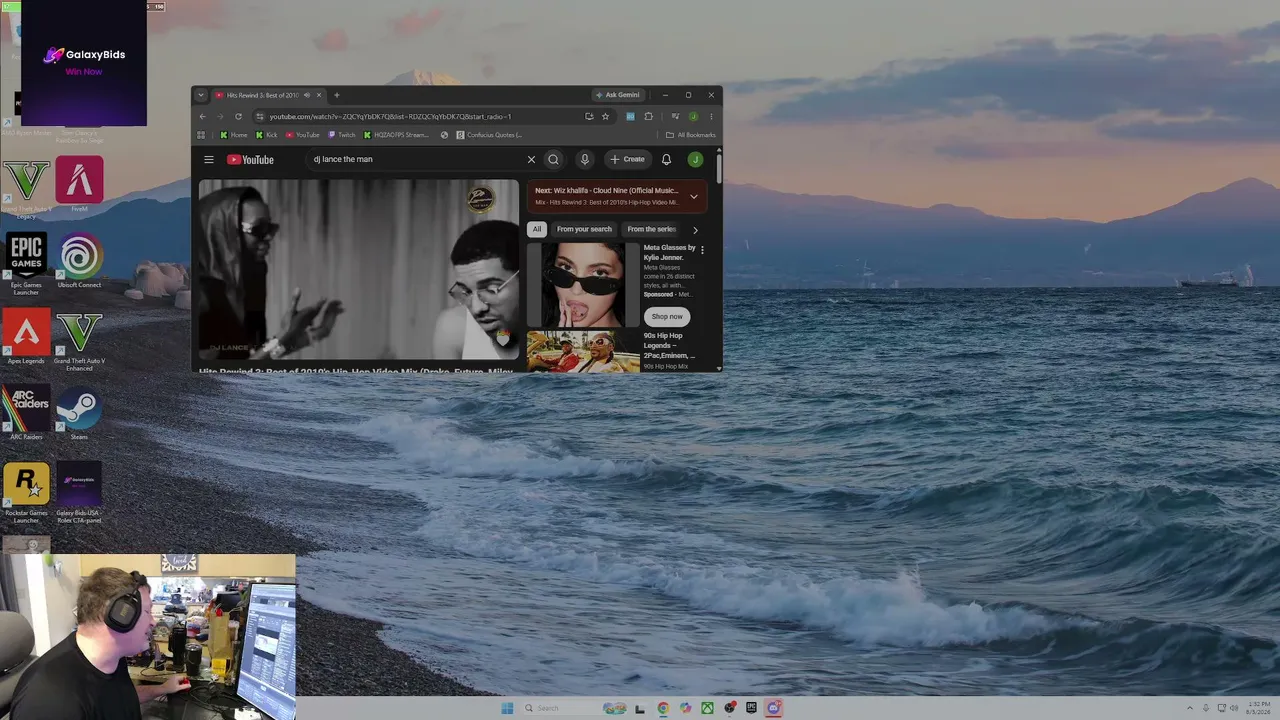Mute the tab audio speaker icon
This screenshot has width=1280, height=720.
tap(307, 95)
